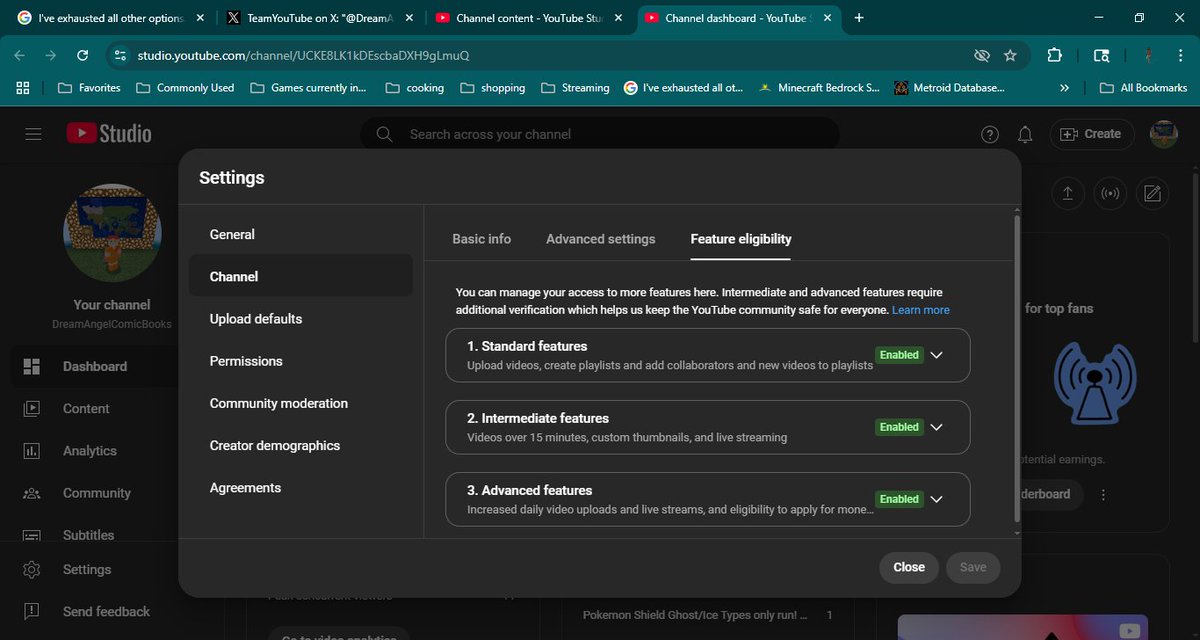Click the Go live broadcast icon

point(1110,193)
